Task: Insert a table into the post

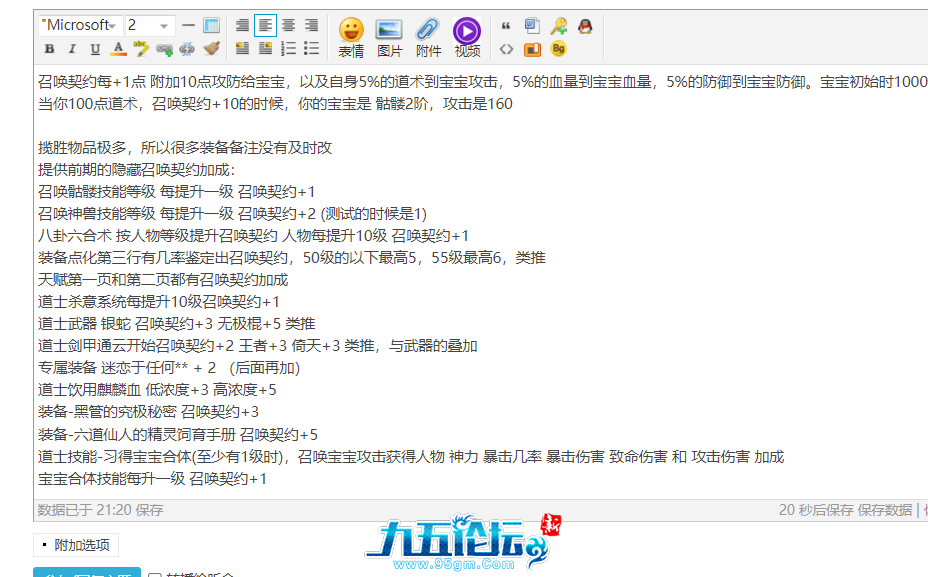Action: (x=211, y=23)
